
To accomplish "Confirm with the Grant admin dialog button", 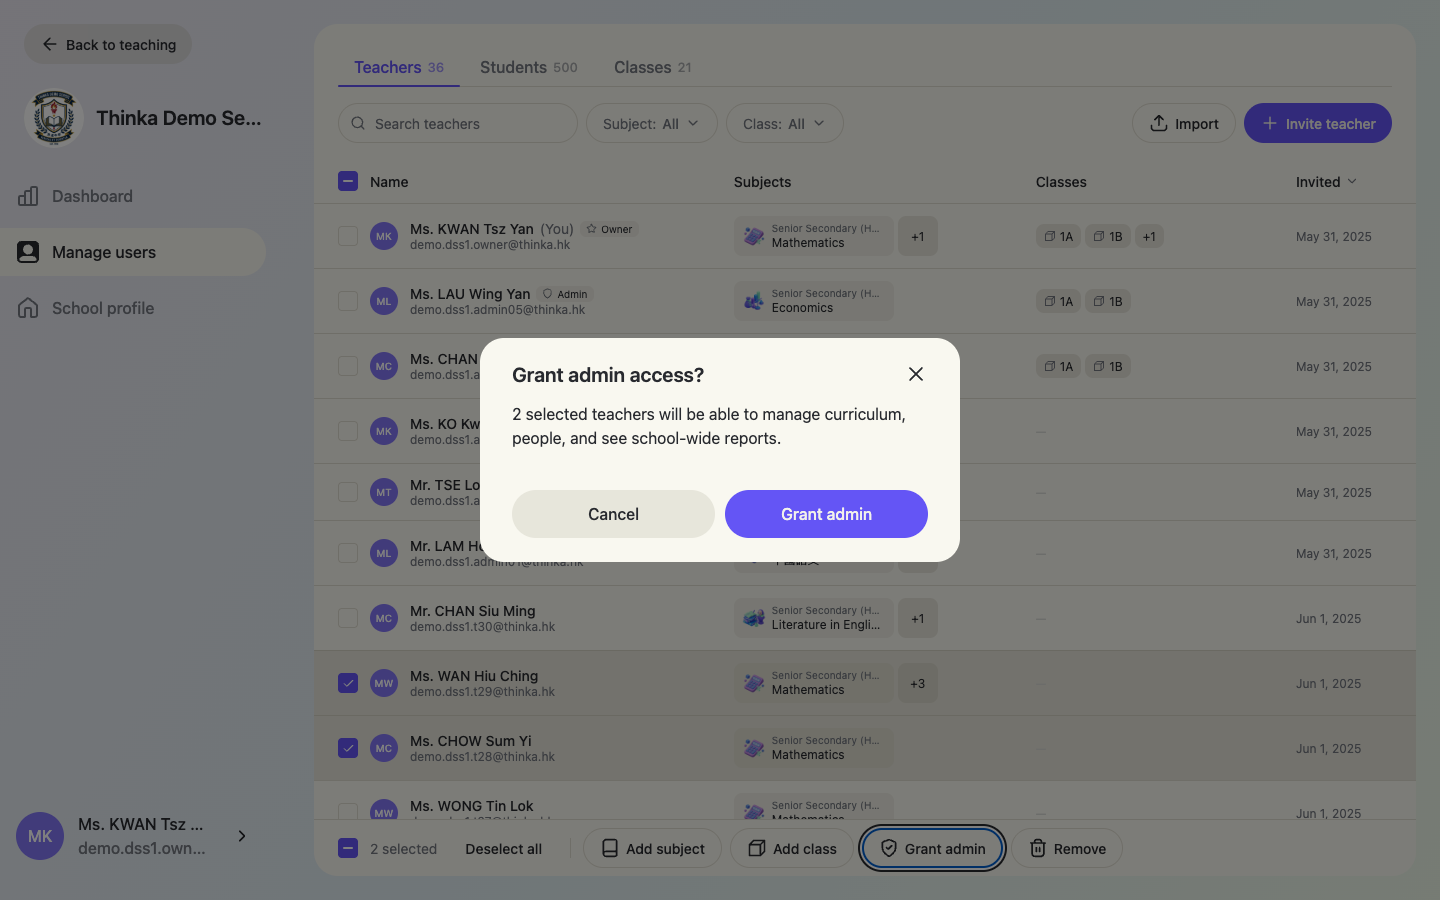I will 826,514.
